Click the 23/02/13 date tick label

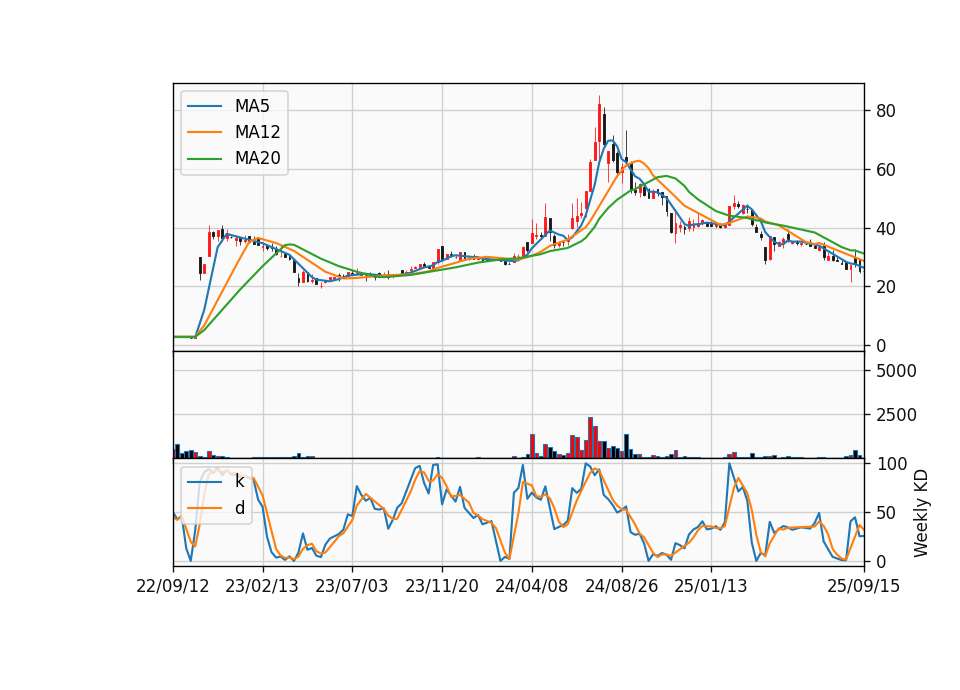pyautogui.click(x=262, y=586)
